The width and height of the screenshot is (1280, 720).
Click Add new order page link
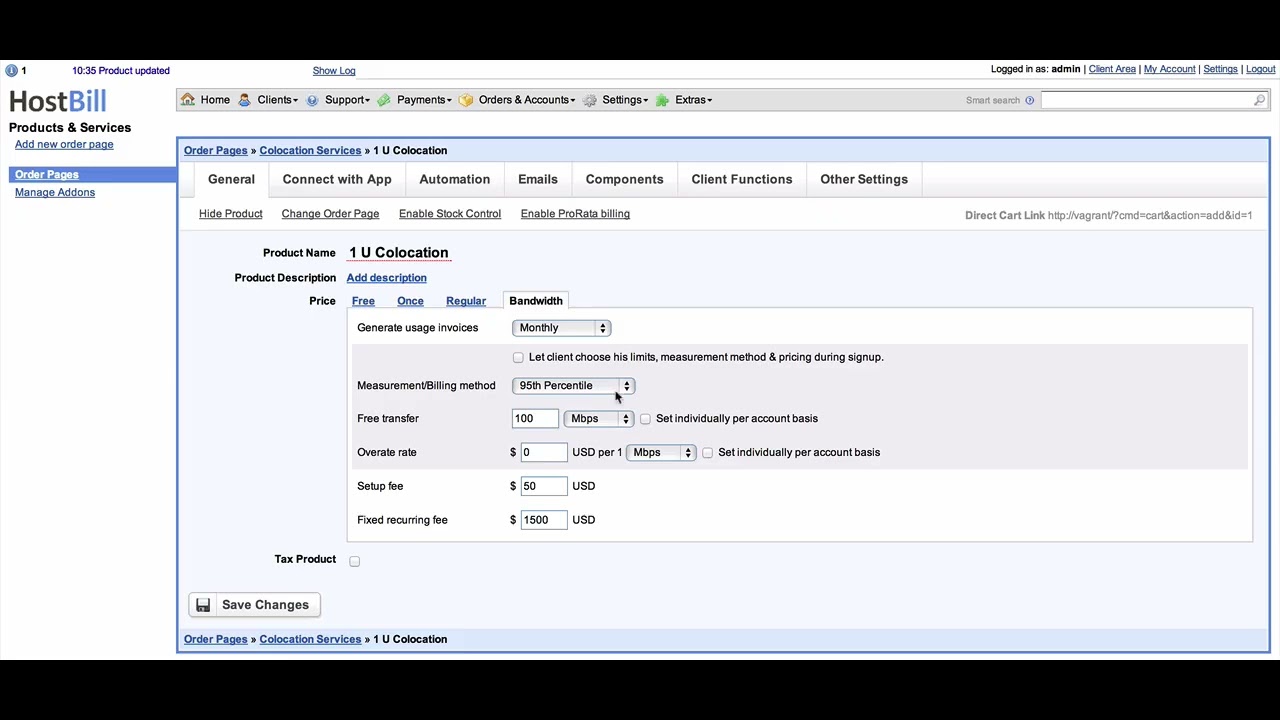click(x=64, y=145)
